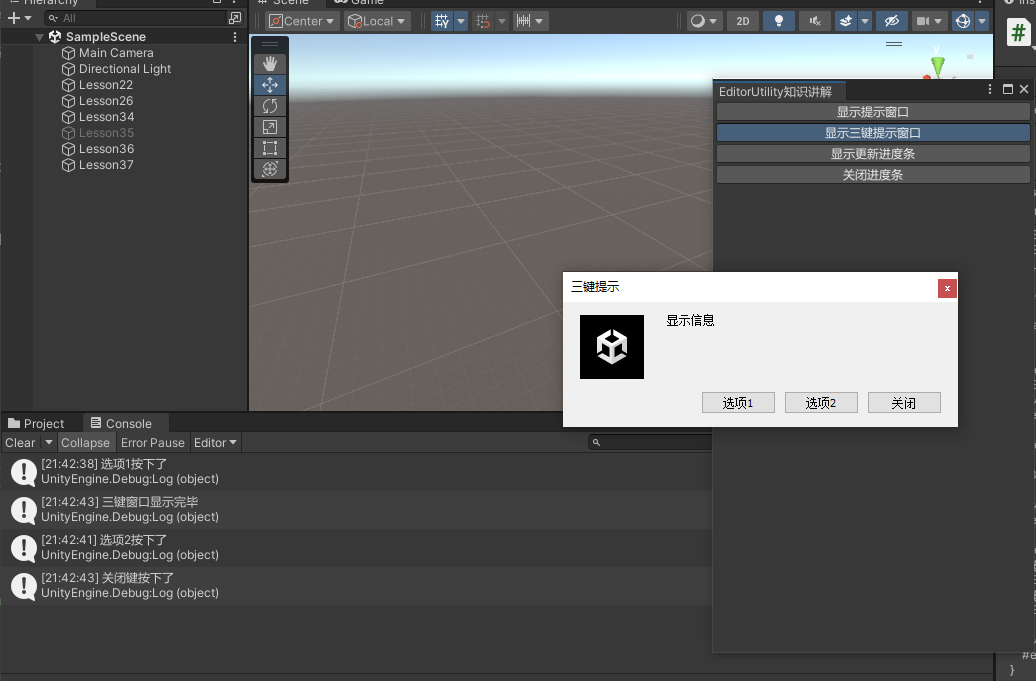Viewport: 1036px width, 681px height.
Task: Select the Transform tool
Action: [x=270, y=169]
